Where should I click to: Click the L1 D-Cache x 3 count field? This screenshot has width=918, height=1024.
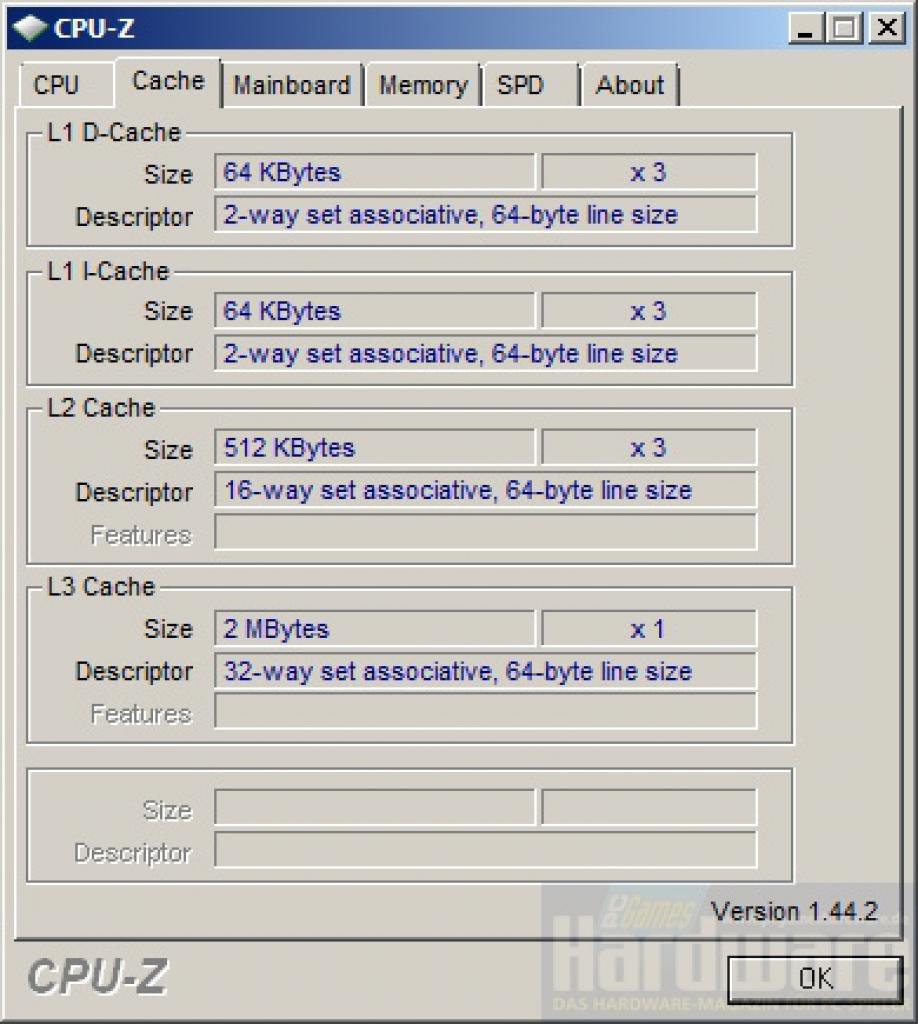coord(648,172)
